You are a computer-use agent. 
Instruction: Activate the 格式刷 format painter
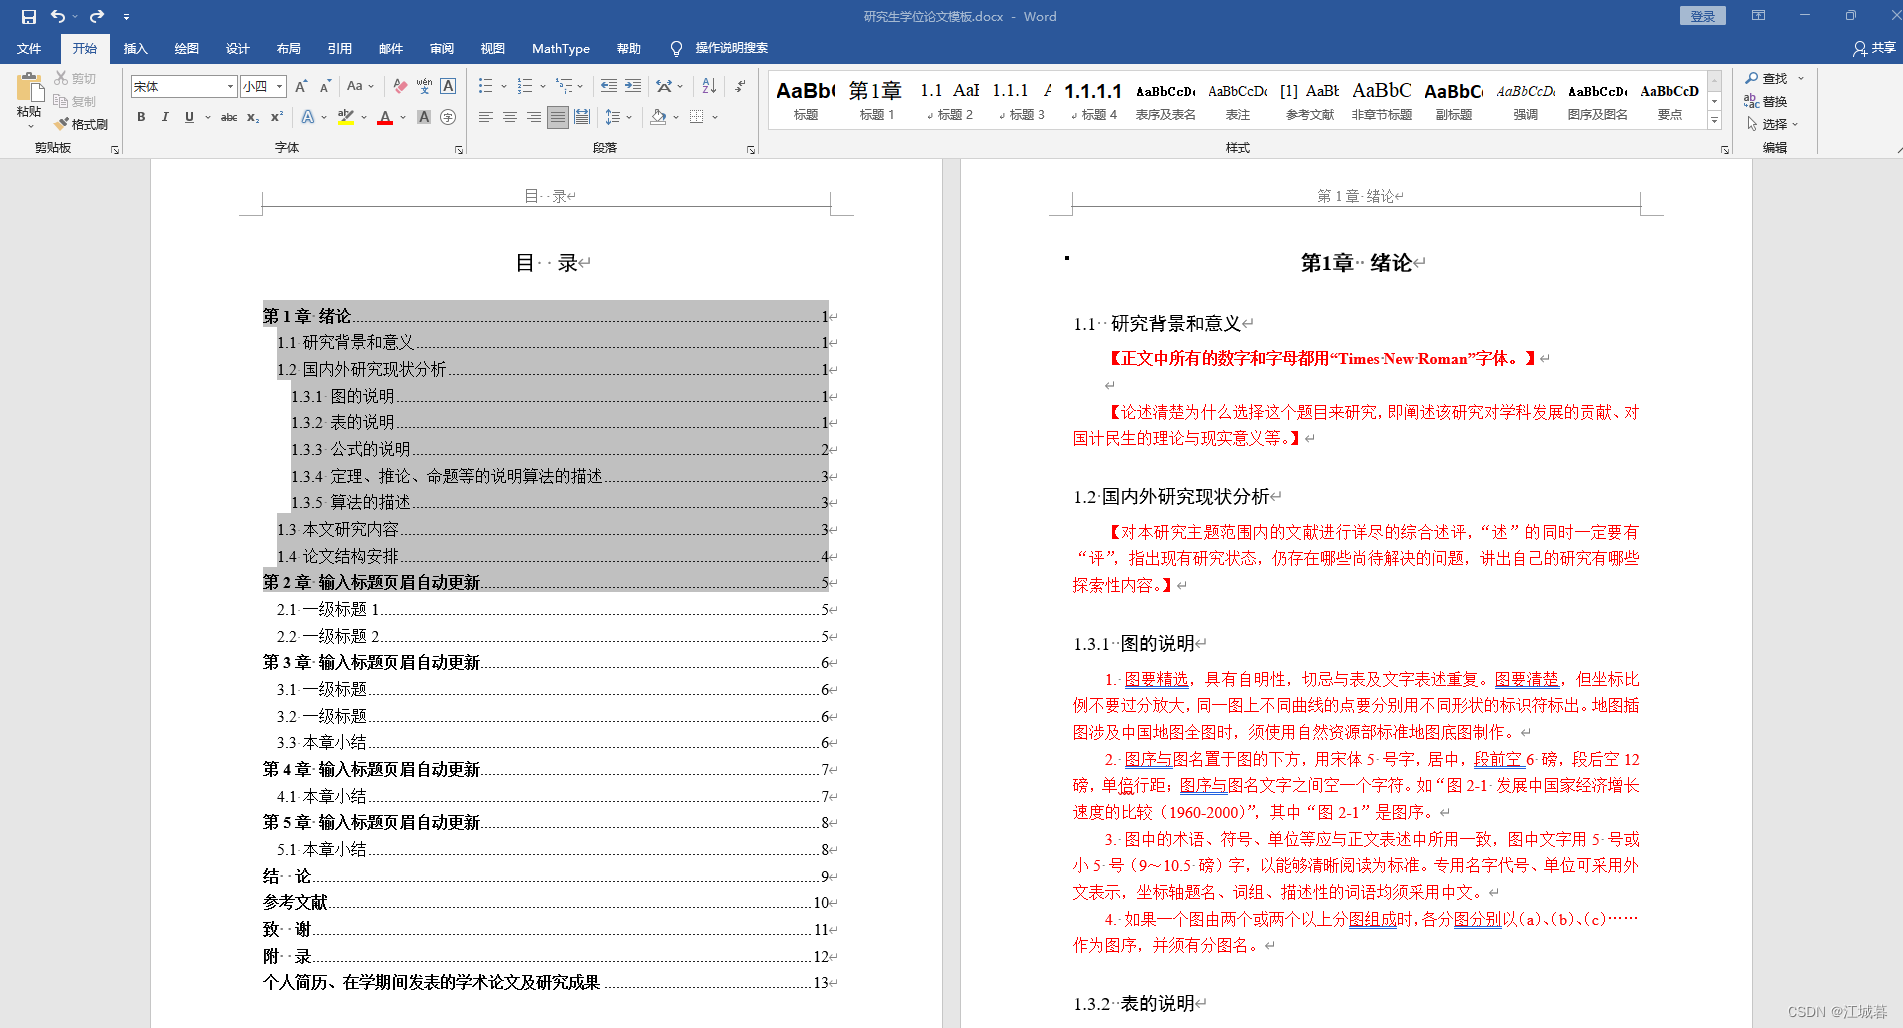click(x=81, y=124)
